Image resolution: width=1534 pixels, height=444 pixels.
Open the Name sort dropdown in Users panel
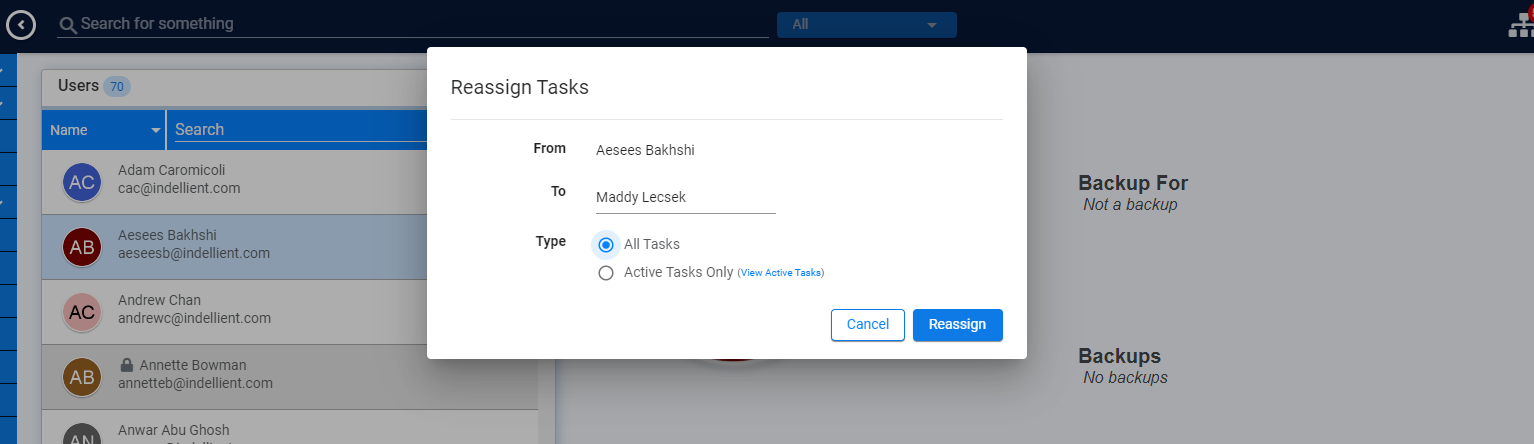point(104,130)
